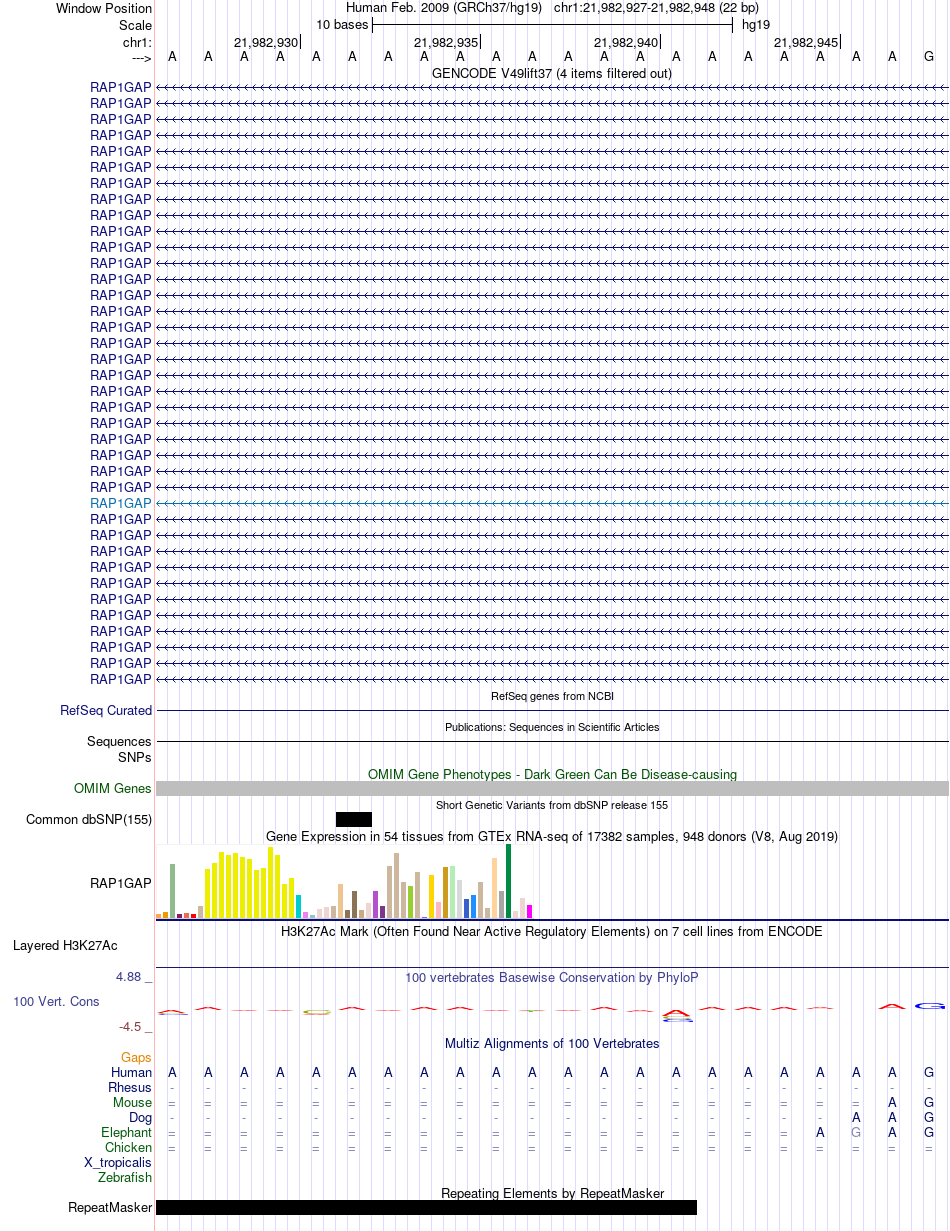Click the chr1: ruler label
The height and width of the screenshot is (1231, 950).
tap(137, 42)
